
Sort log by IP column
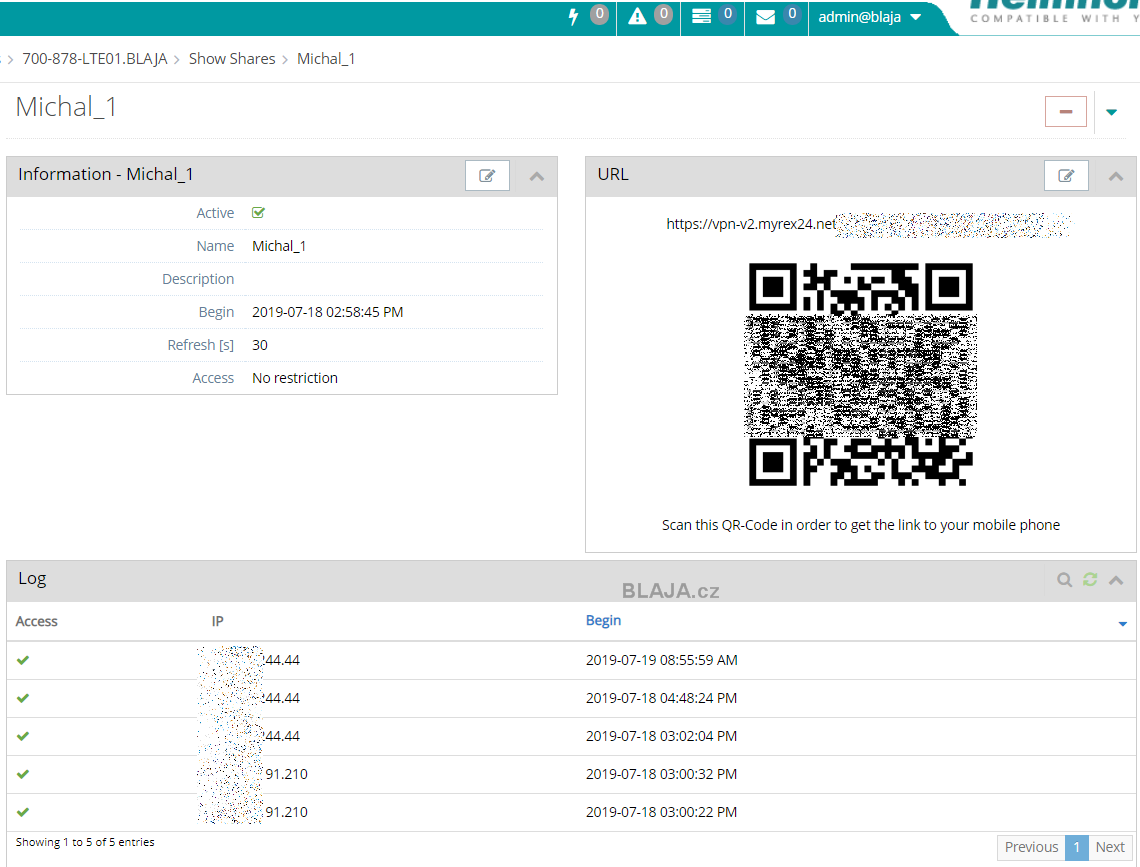pos(217,621)
